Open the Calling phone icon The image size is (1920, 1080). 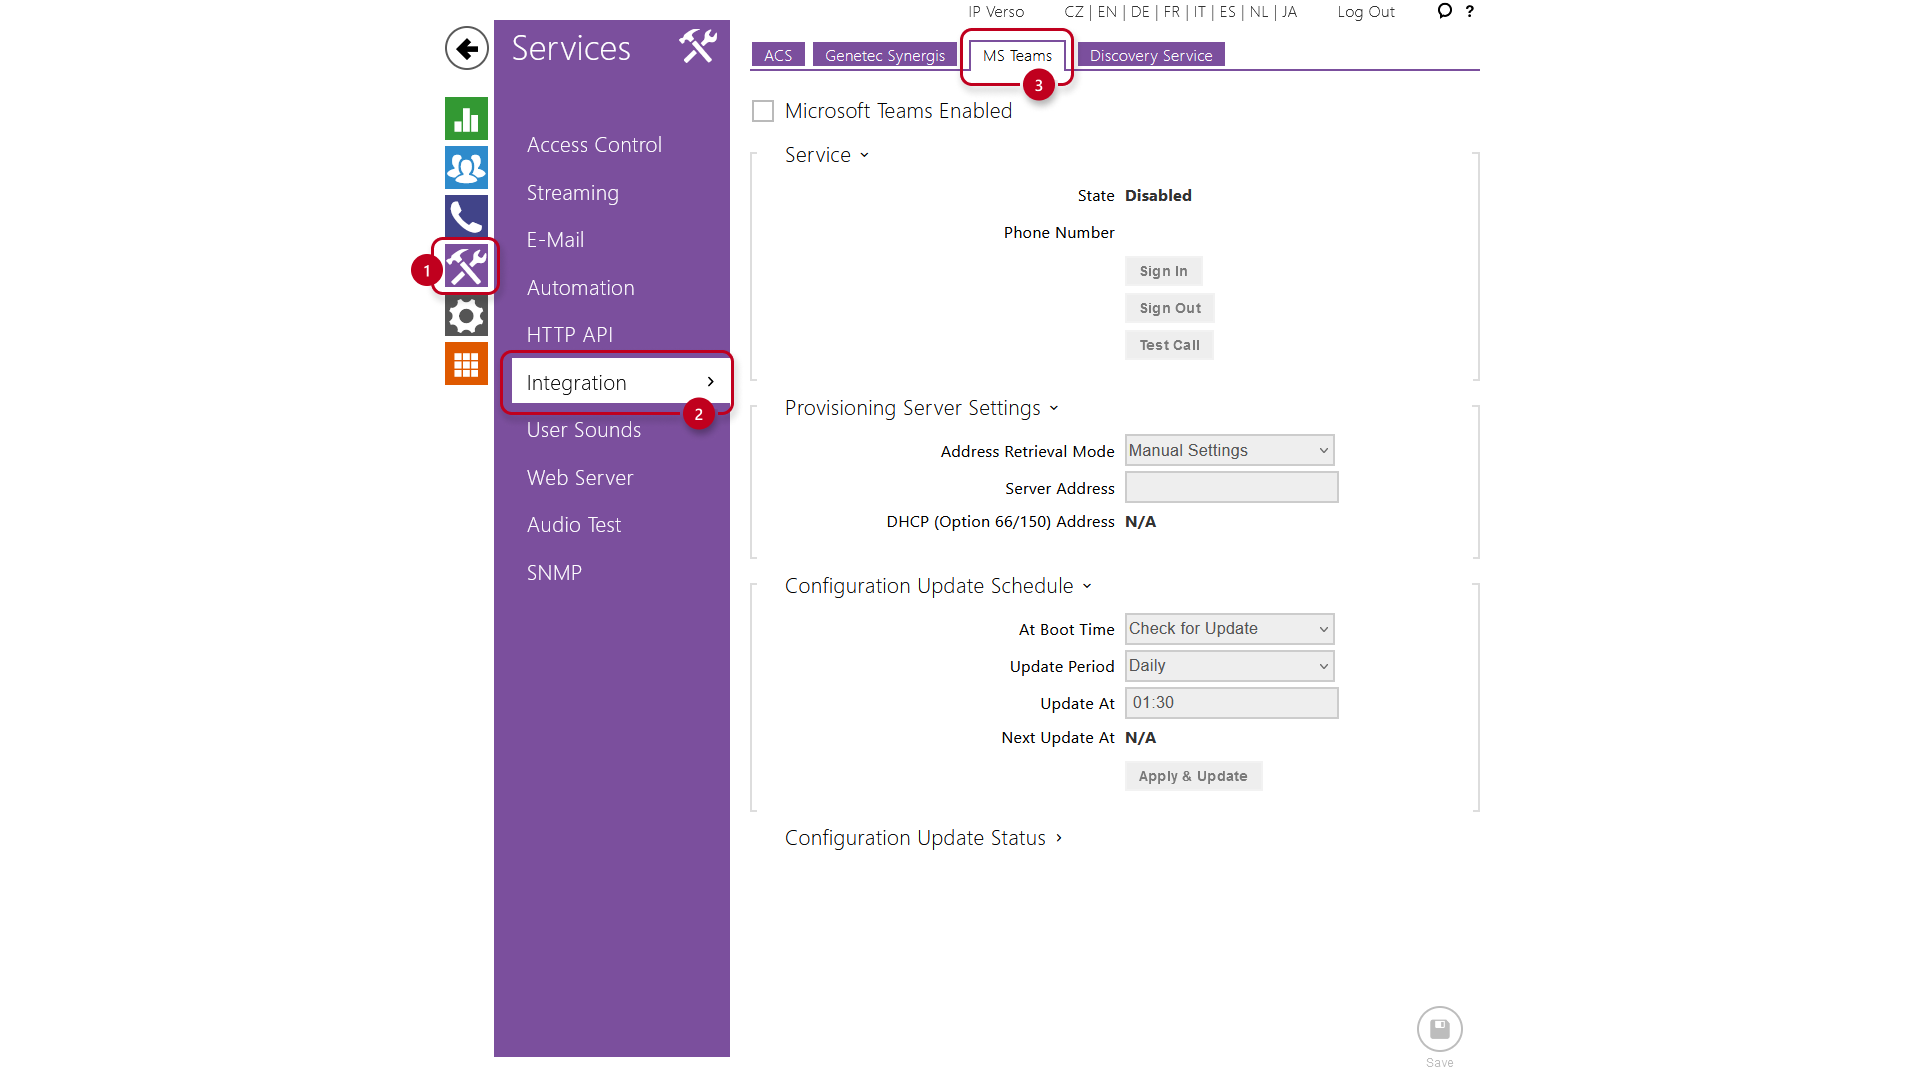click(466, 217)
